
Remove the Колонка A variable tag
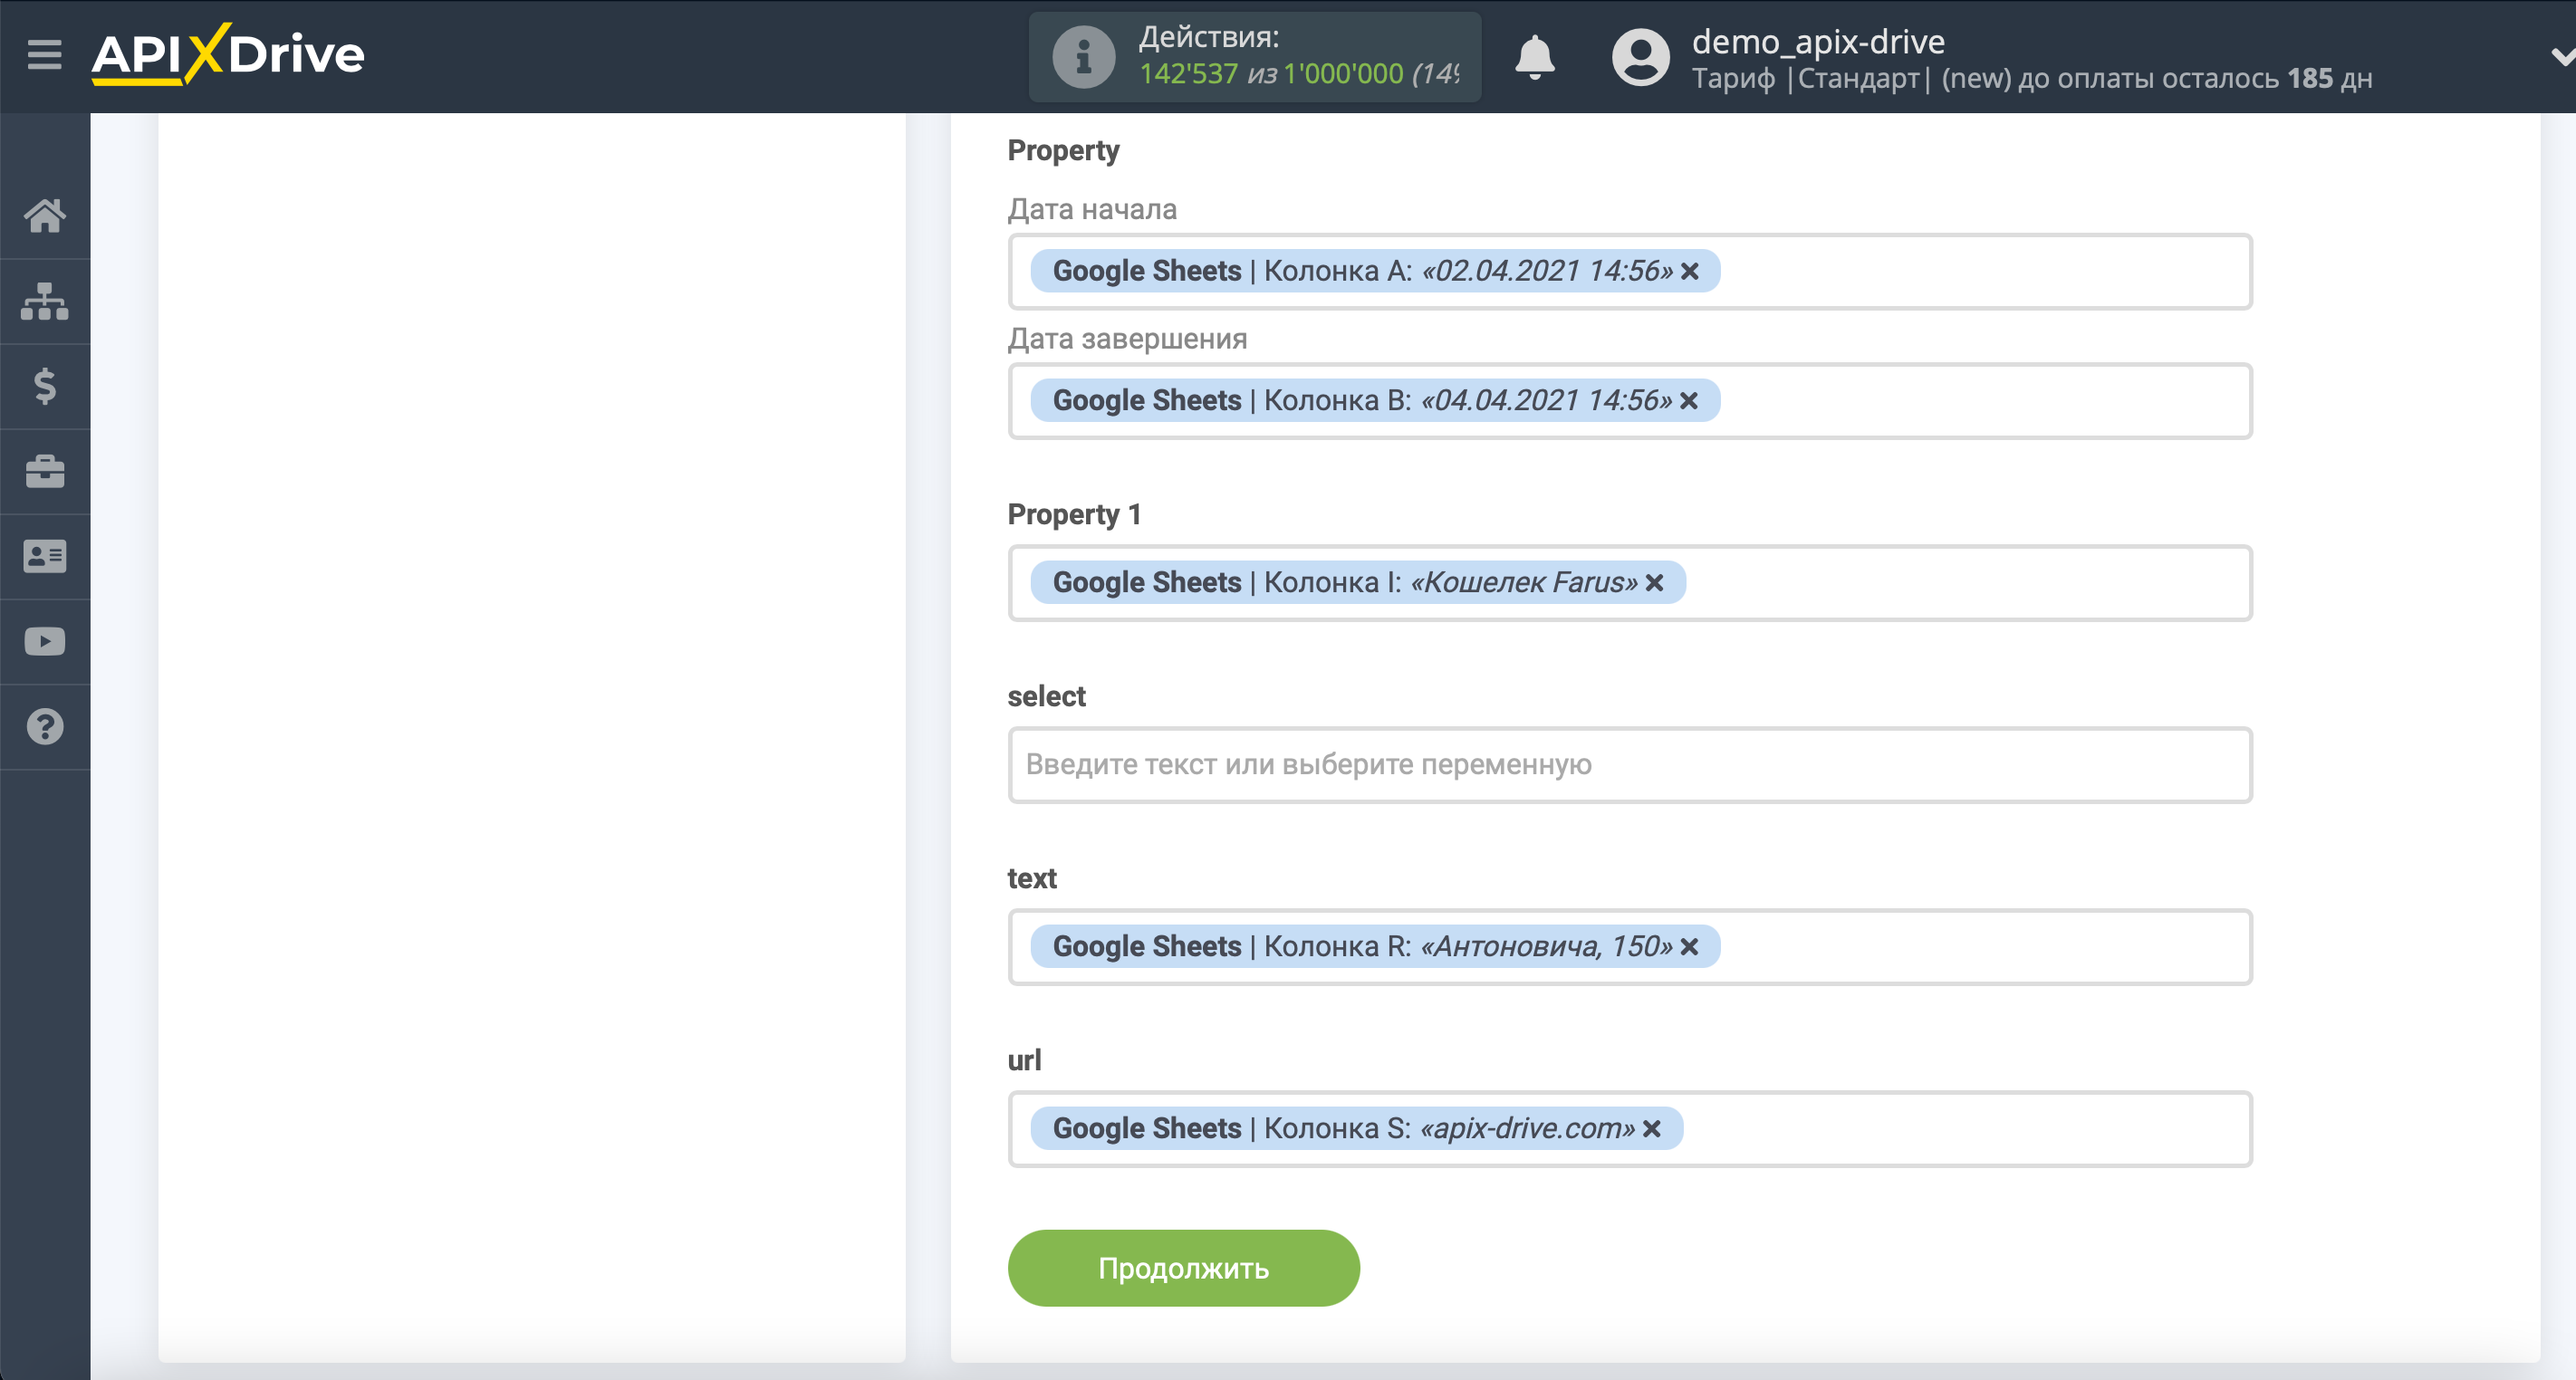[x=1690, y=271]
